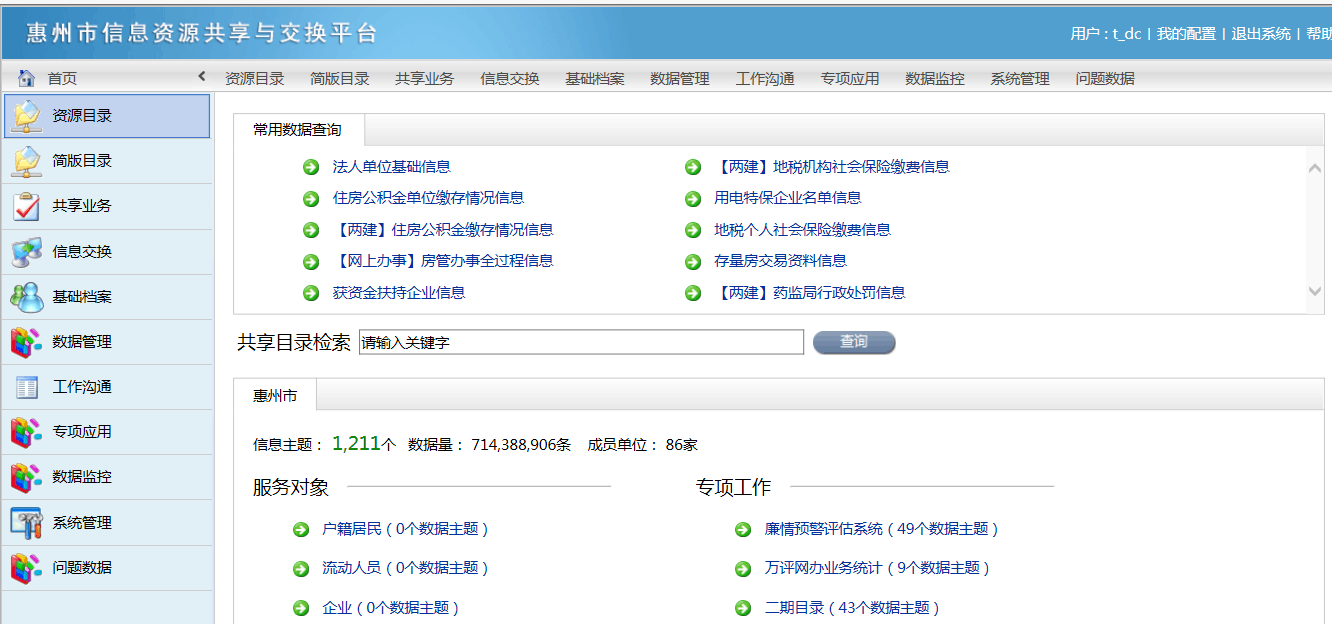Viewport: 1332px width, 624px height.
Task: Click the home icon beside 首页
Action: click(27, 78)
